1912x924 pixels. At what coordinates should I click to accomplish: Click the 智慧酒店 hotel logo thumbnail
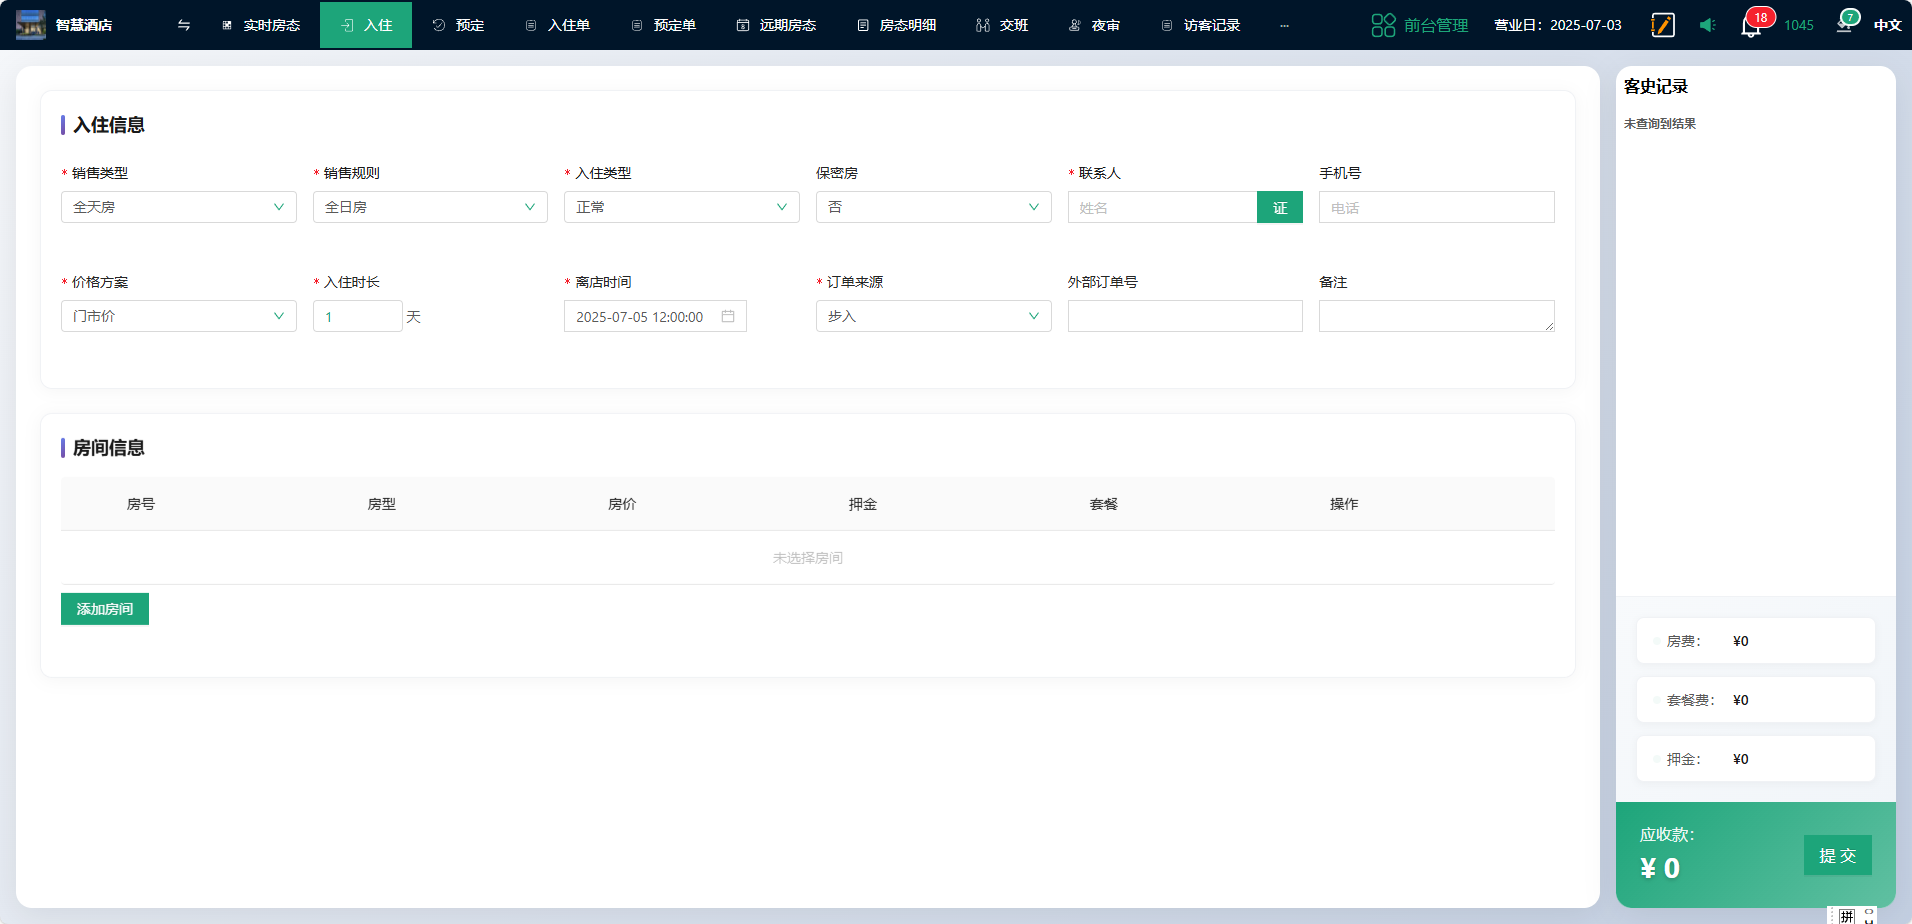(31, 25)
